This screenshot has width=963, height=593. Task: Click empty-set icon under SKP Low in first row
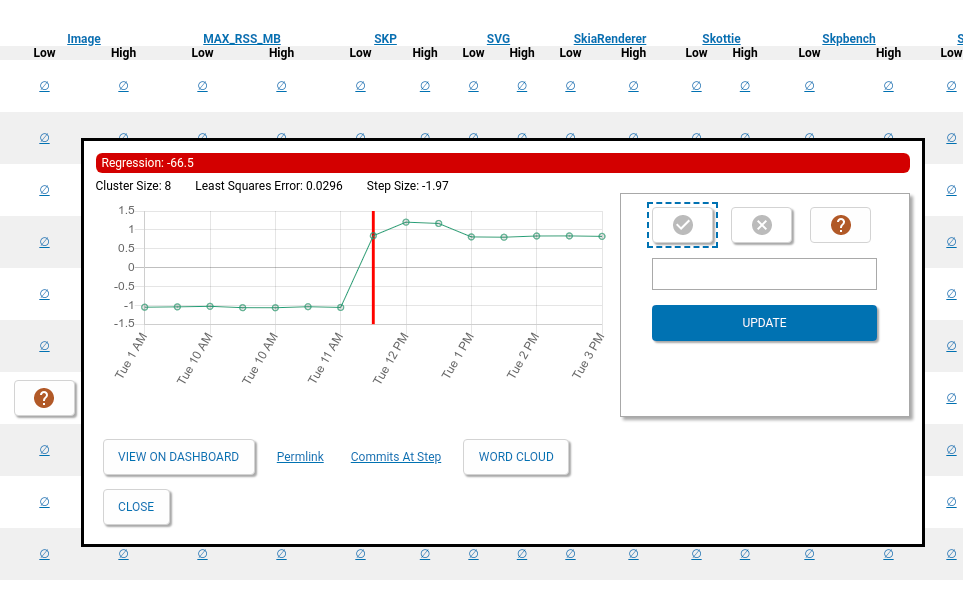click(360, 87)
